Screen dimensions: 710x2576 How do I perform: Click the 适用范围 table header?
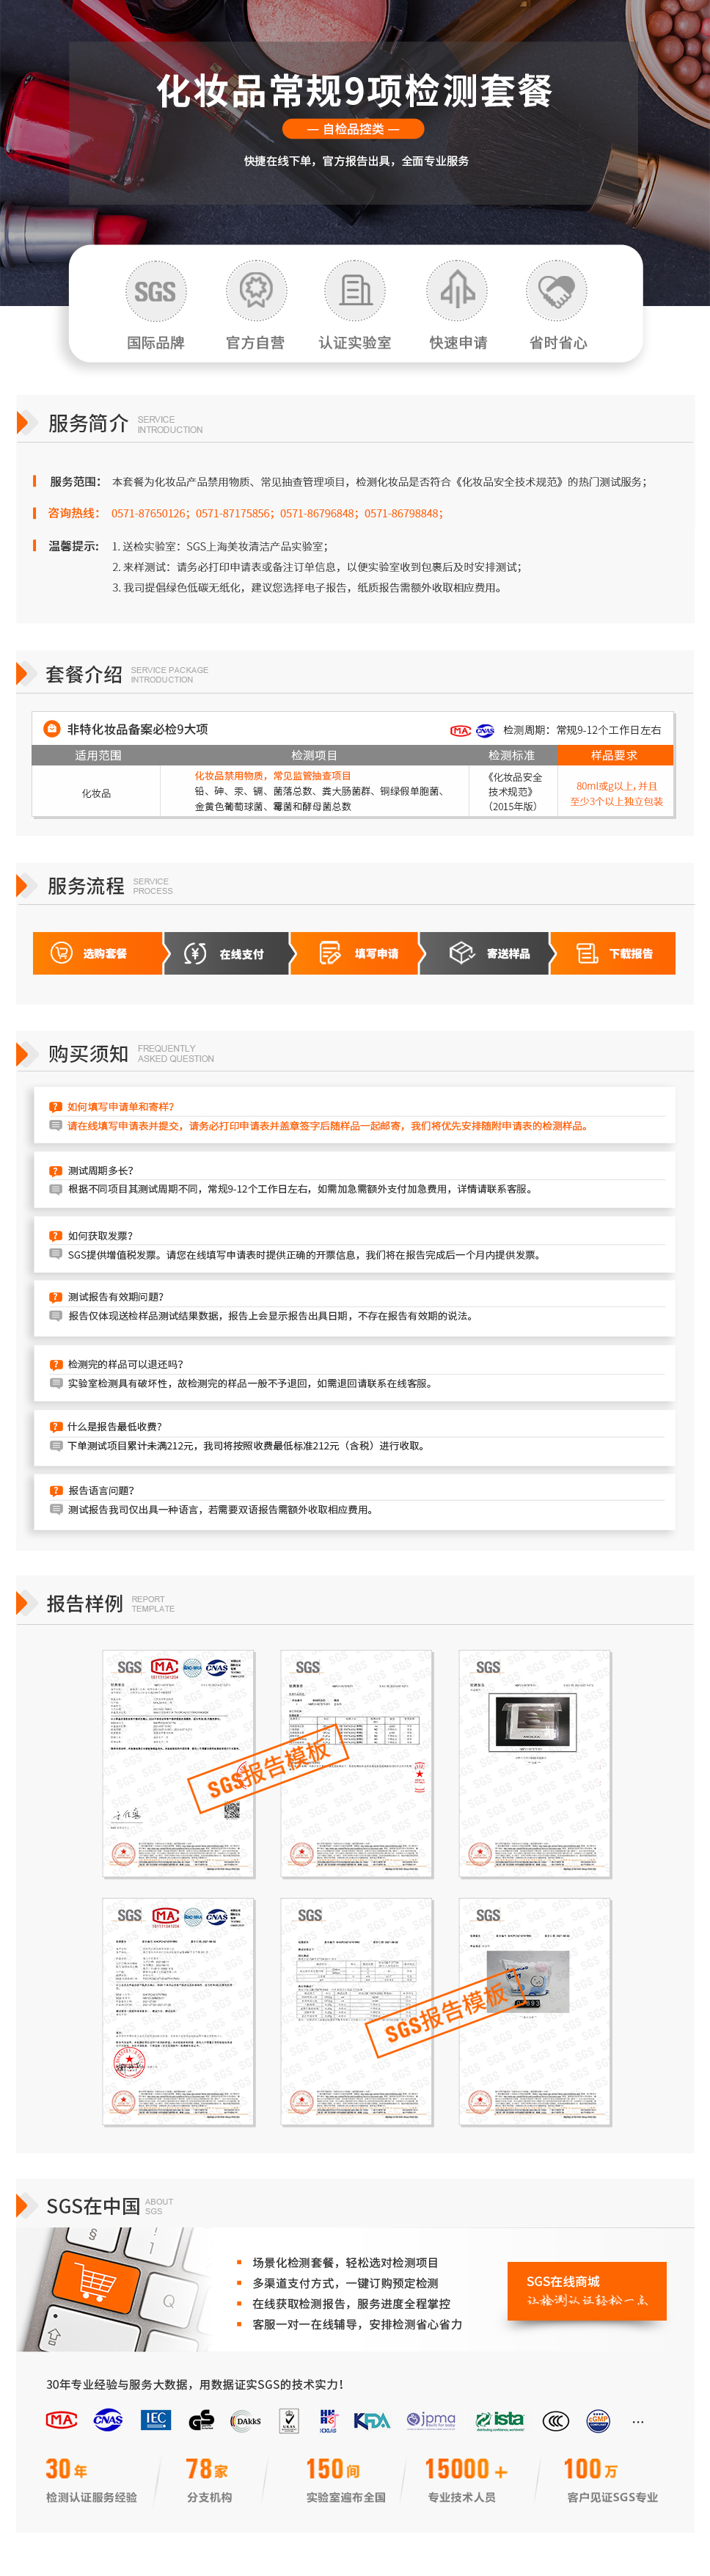[97, 755]
